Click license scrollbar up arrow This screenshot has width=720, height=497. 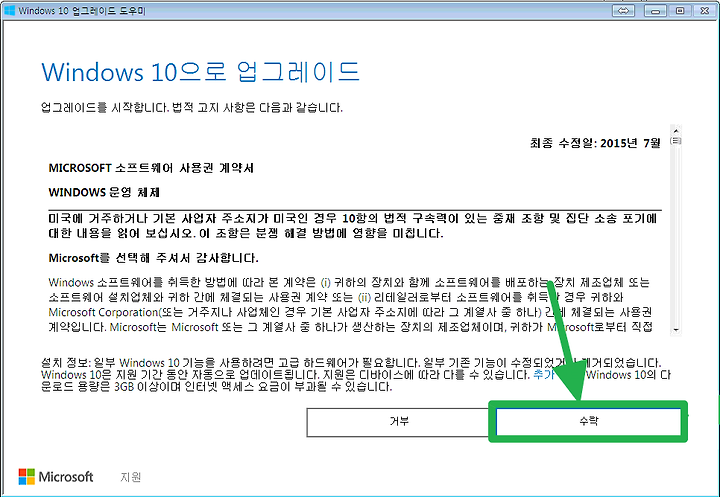(675, 130)
